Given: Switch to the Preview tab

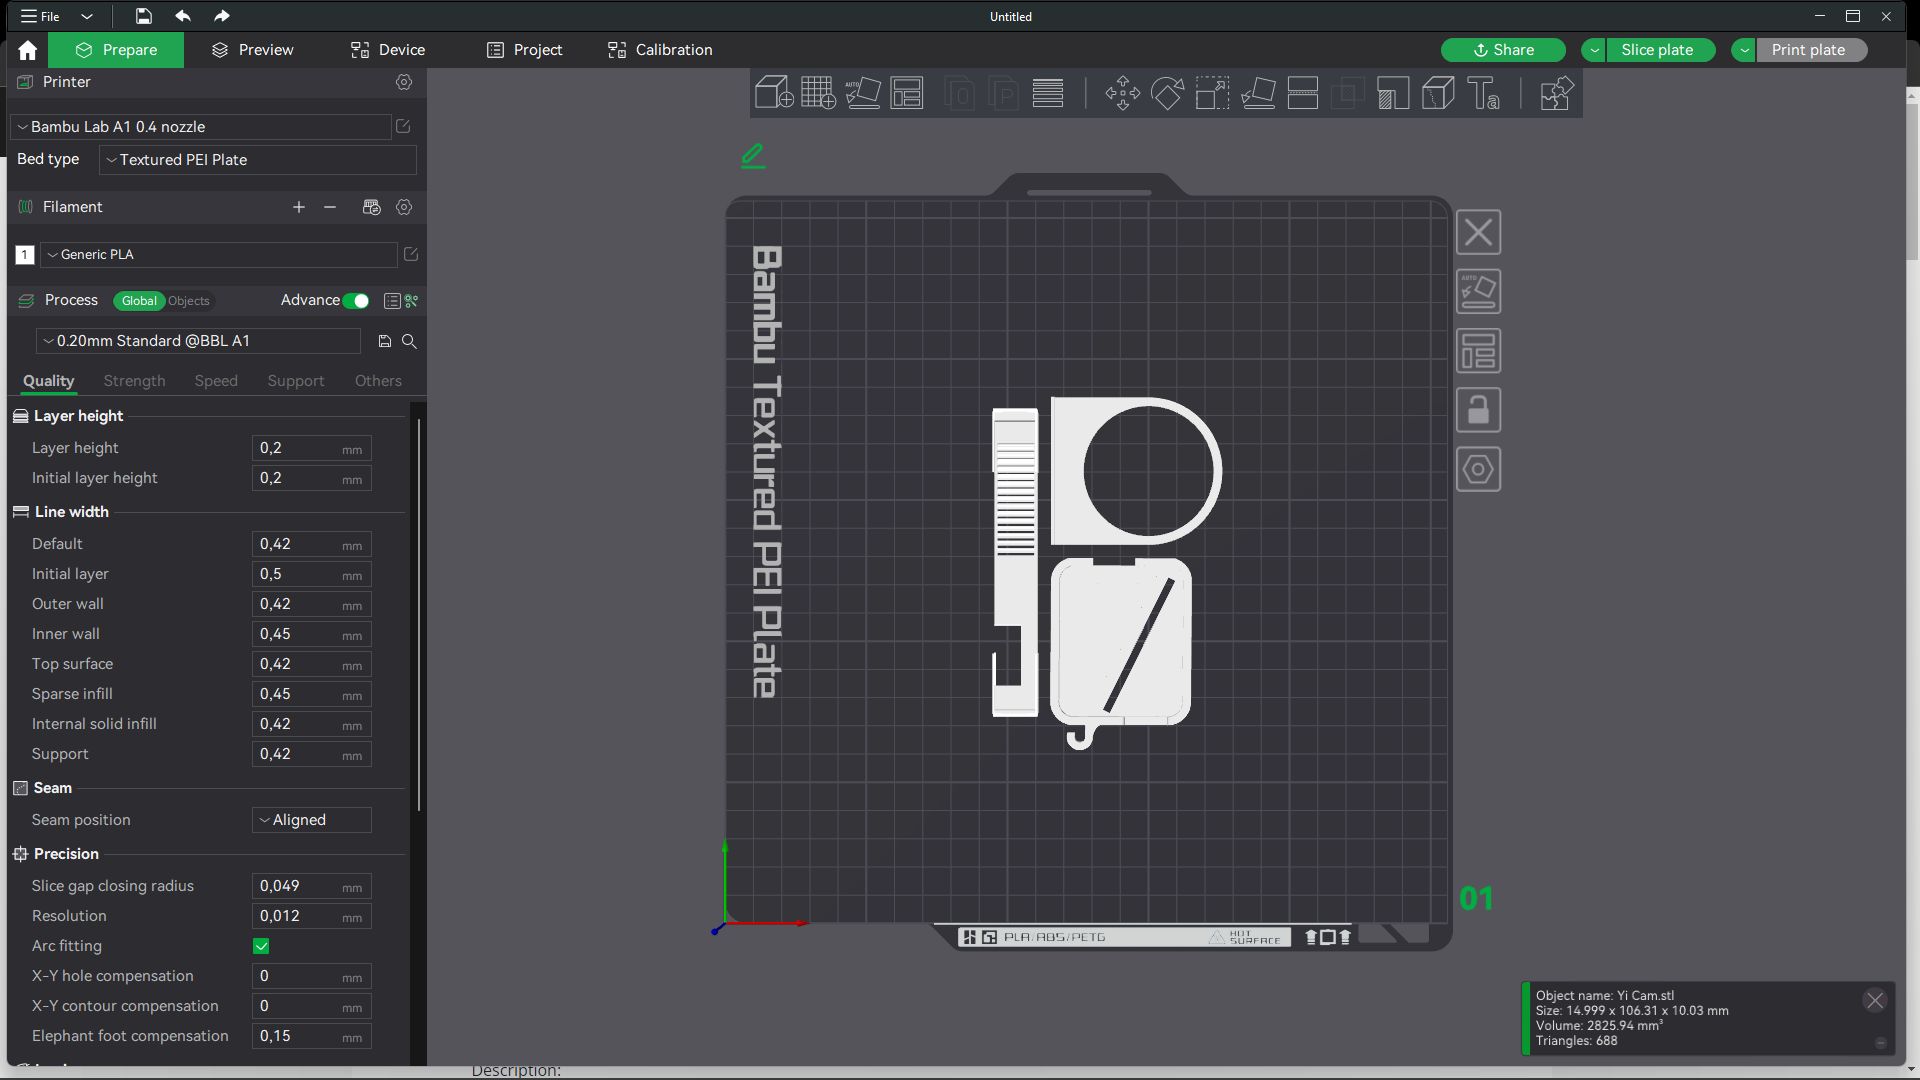Looking at the screenshot, I should point(253,50).
